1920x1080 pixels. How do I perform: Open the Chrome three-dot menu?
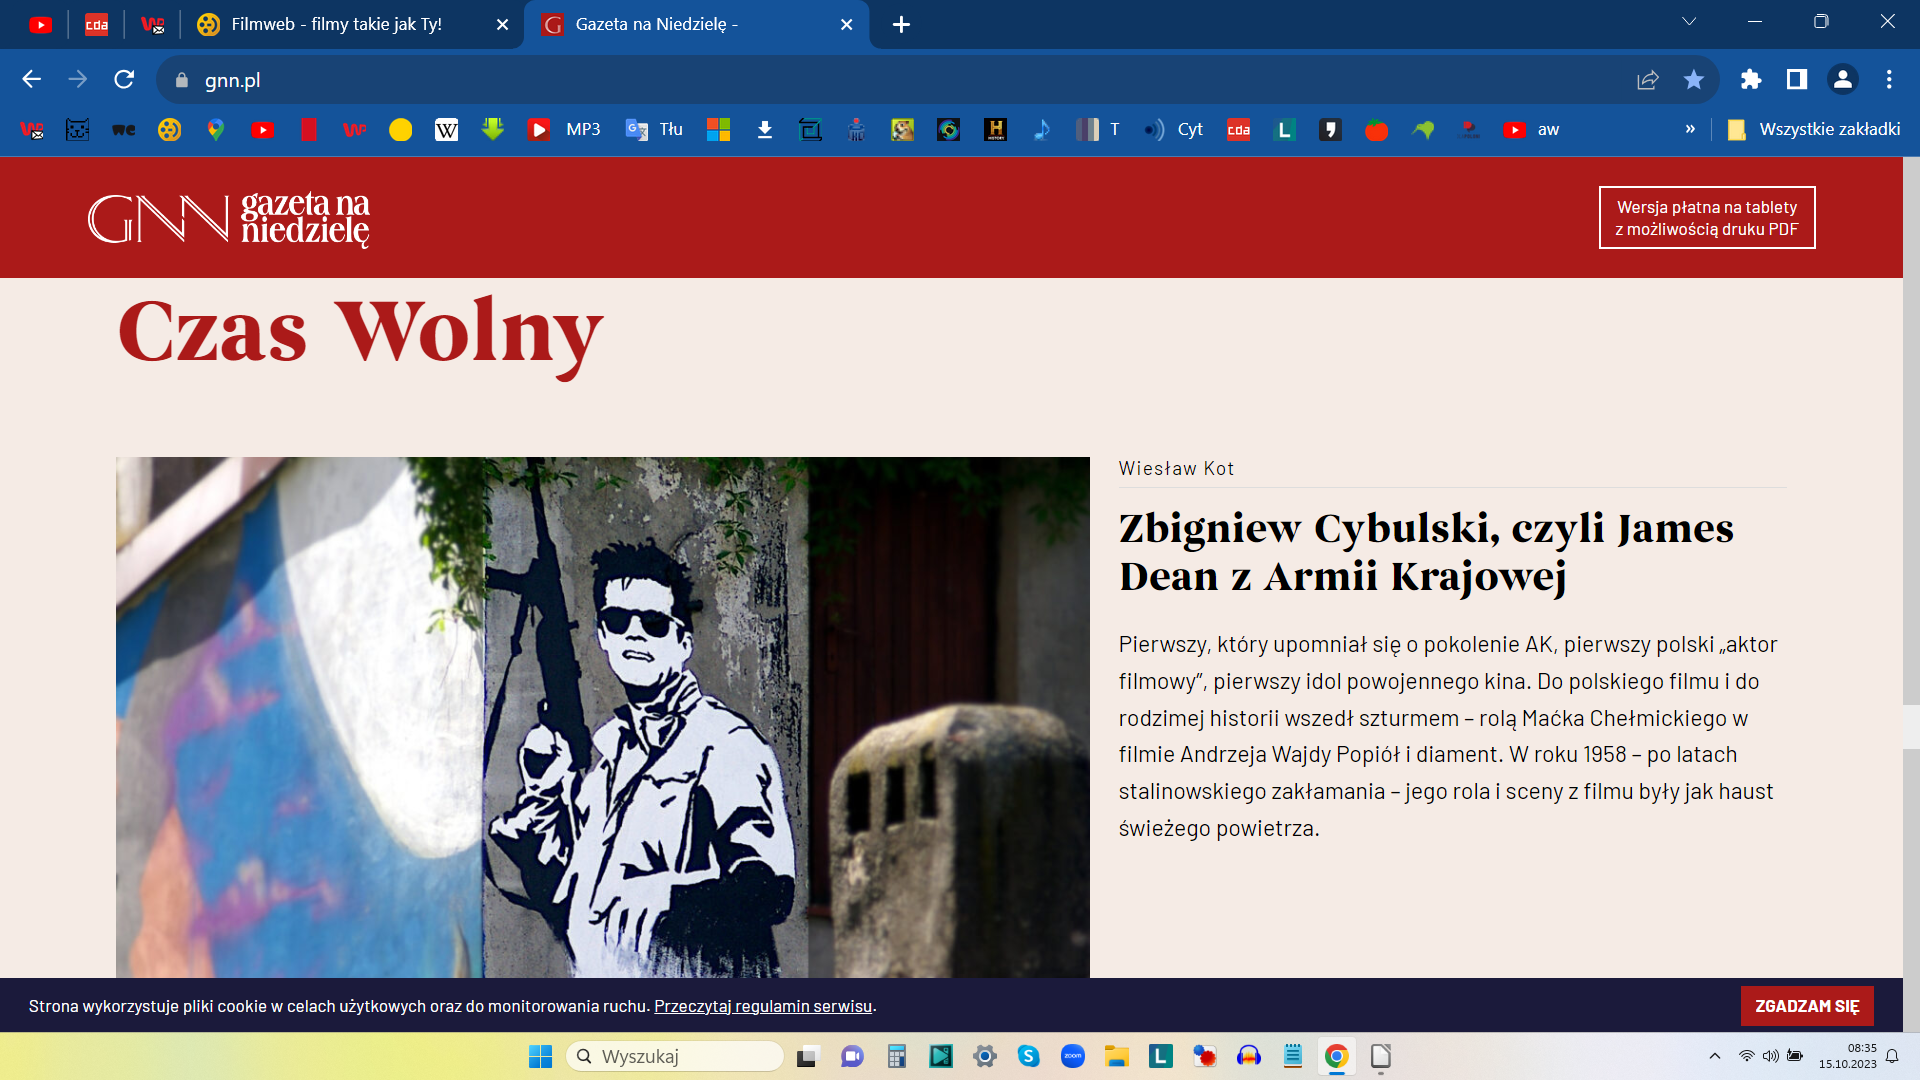(1889, 80)
